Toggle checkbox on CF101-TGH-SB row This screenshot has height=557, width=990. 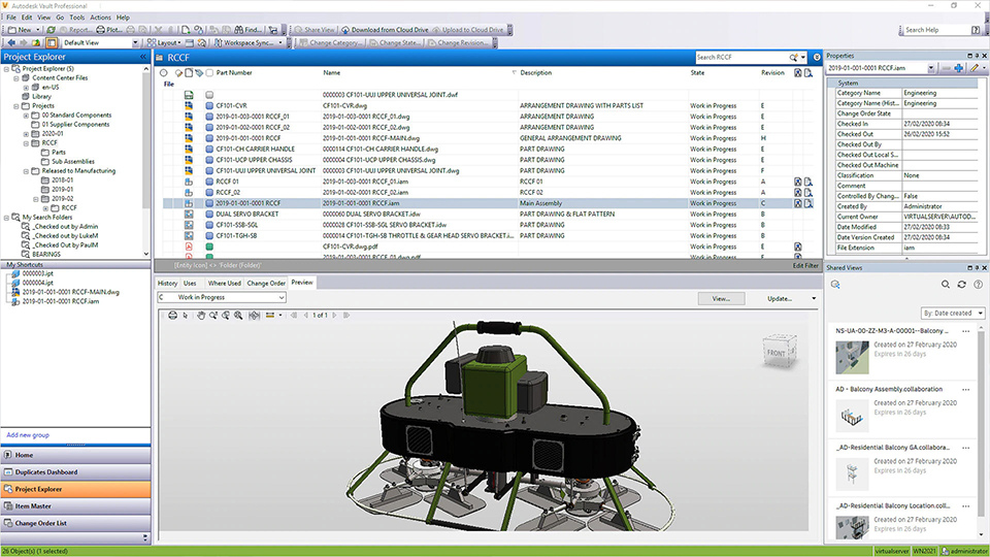point(210,236)
